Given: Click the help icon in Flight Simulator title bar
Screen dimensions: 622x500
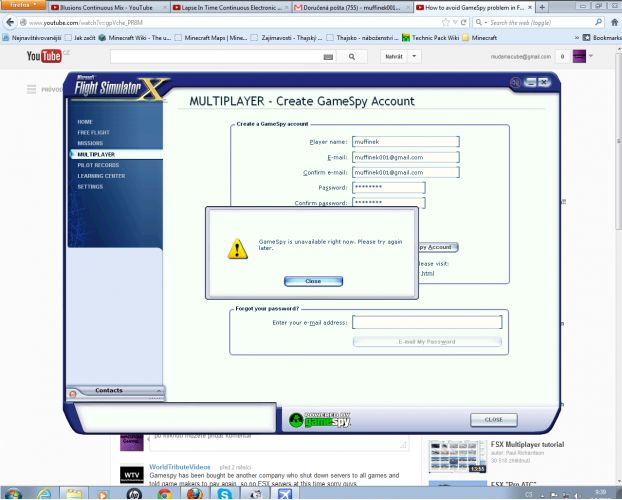Looking at the screenshot, I should click(x=515, y=83).
